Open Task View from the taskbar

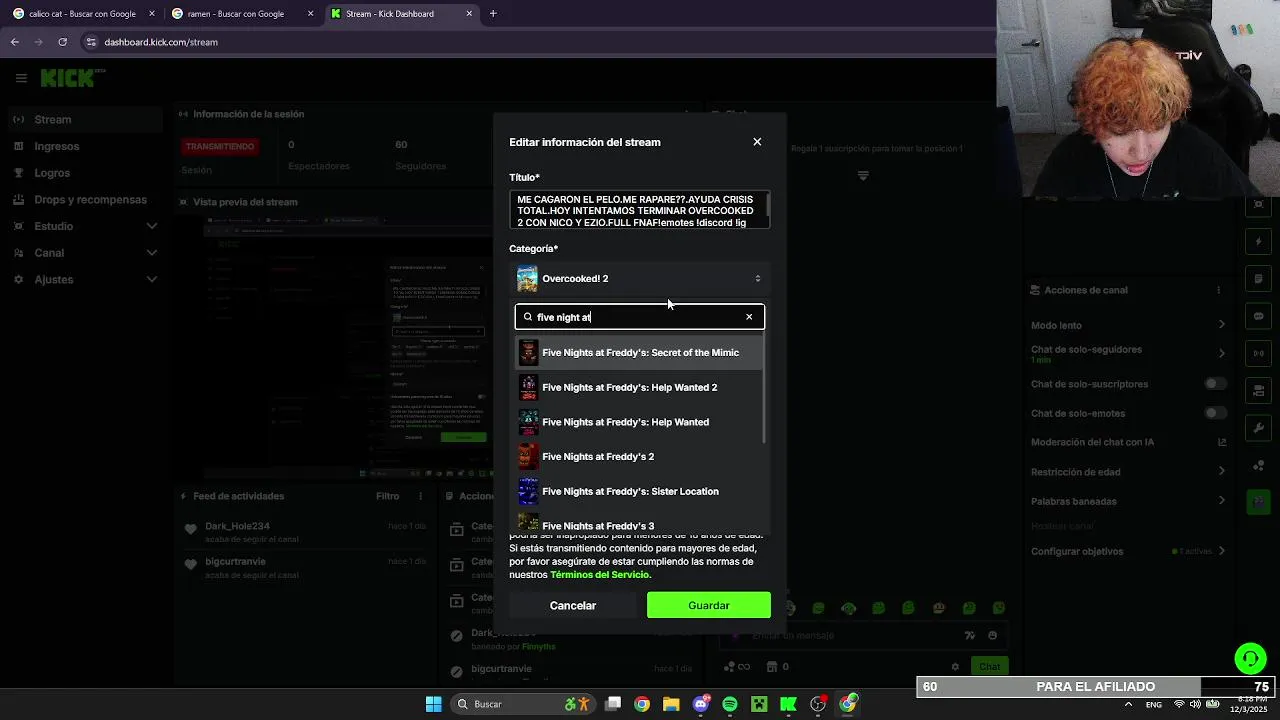tap(613, 704)
